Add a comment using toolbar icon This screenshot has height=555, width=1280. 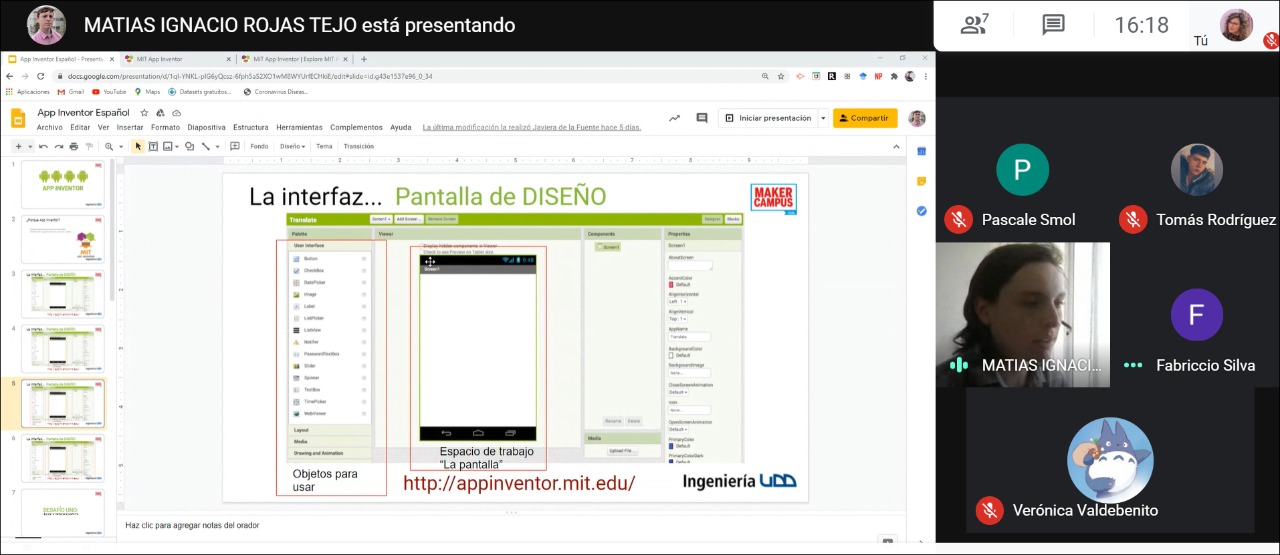click(x=235, y=146)
